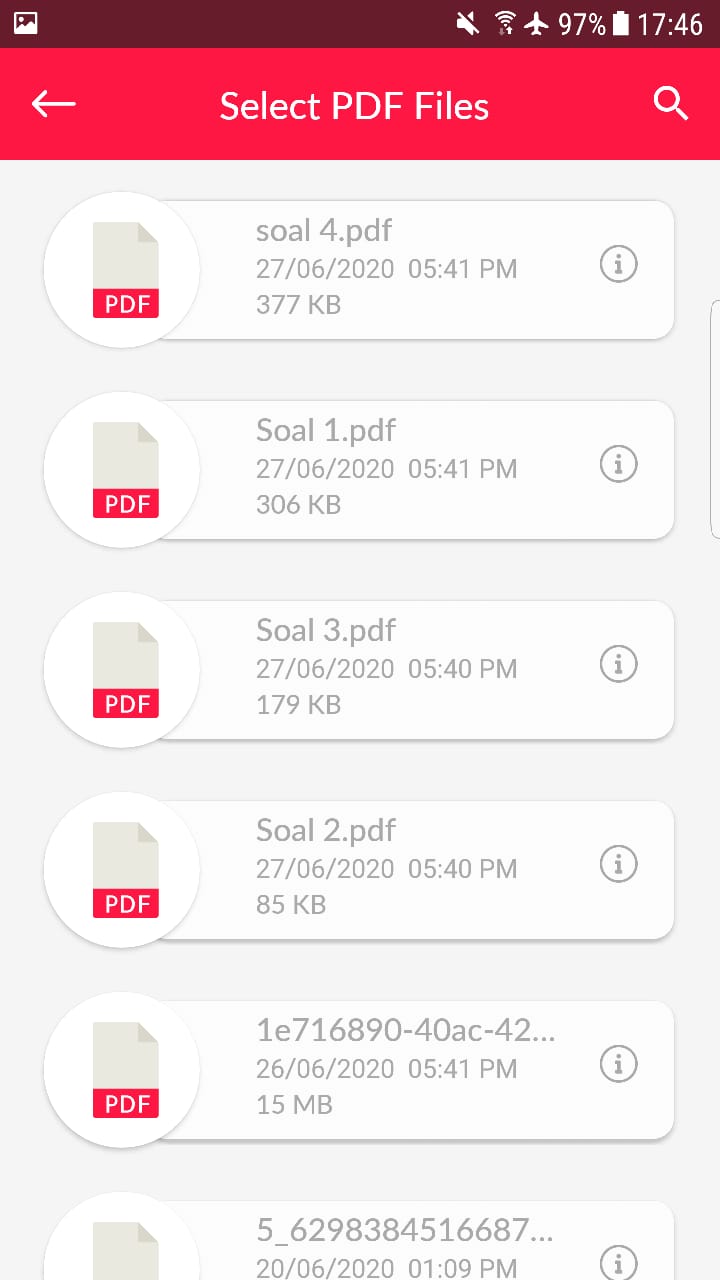
Task: Show info for Soal 2.pdf
Action: pyautogui.click(x=618, y=865)
